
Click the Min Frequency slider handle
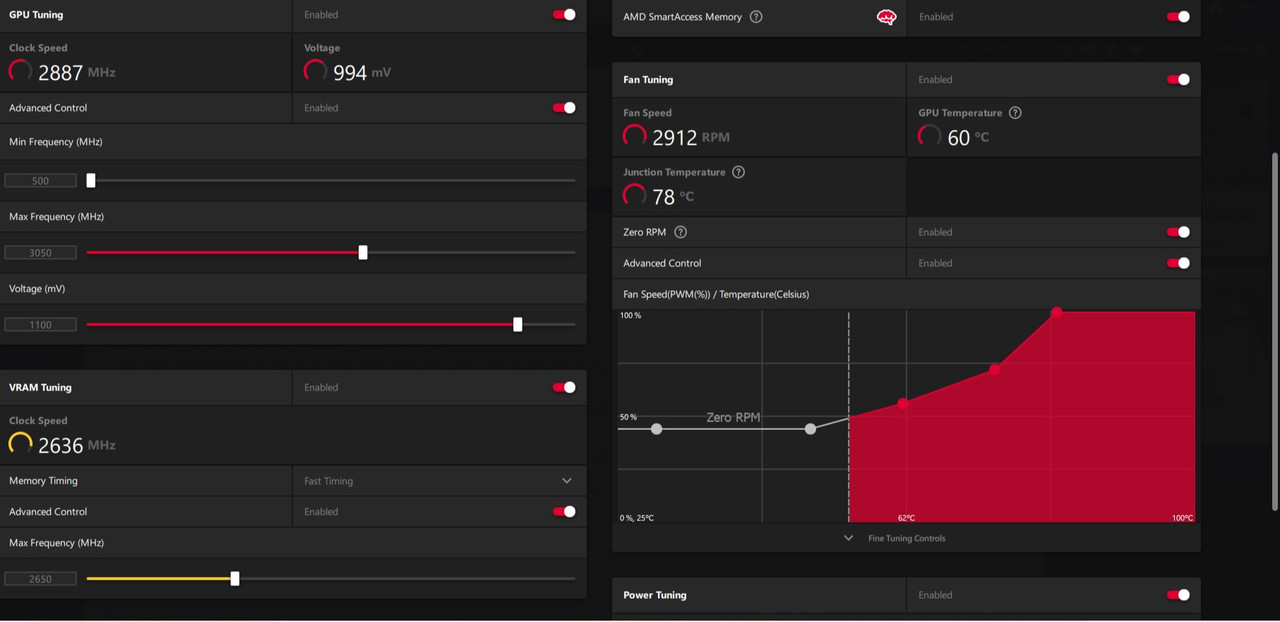[91, 181]
